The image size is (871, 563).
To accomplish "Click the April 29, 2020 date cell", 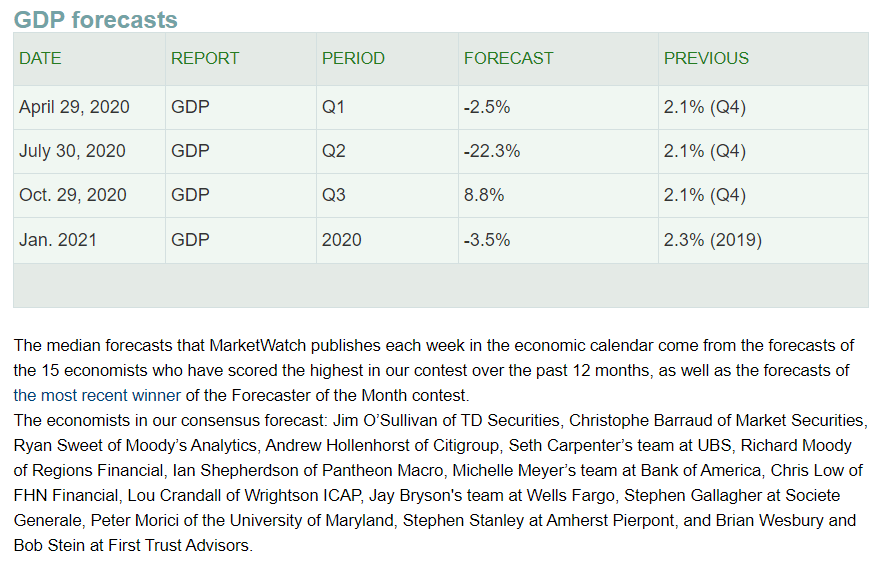I will pos(89,107).
